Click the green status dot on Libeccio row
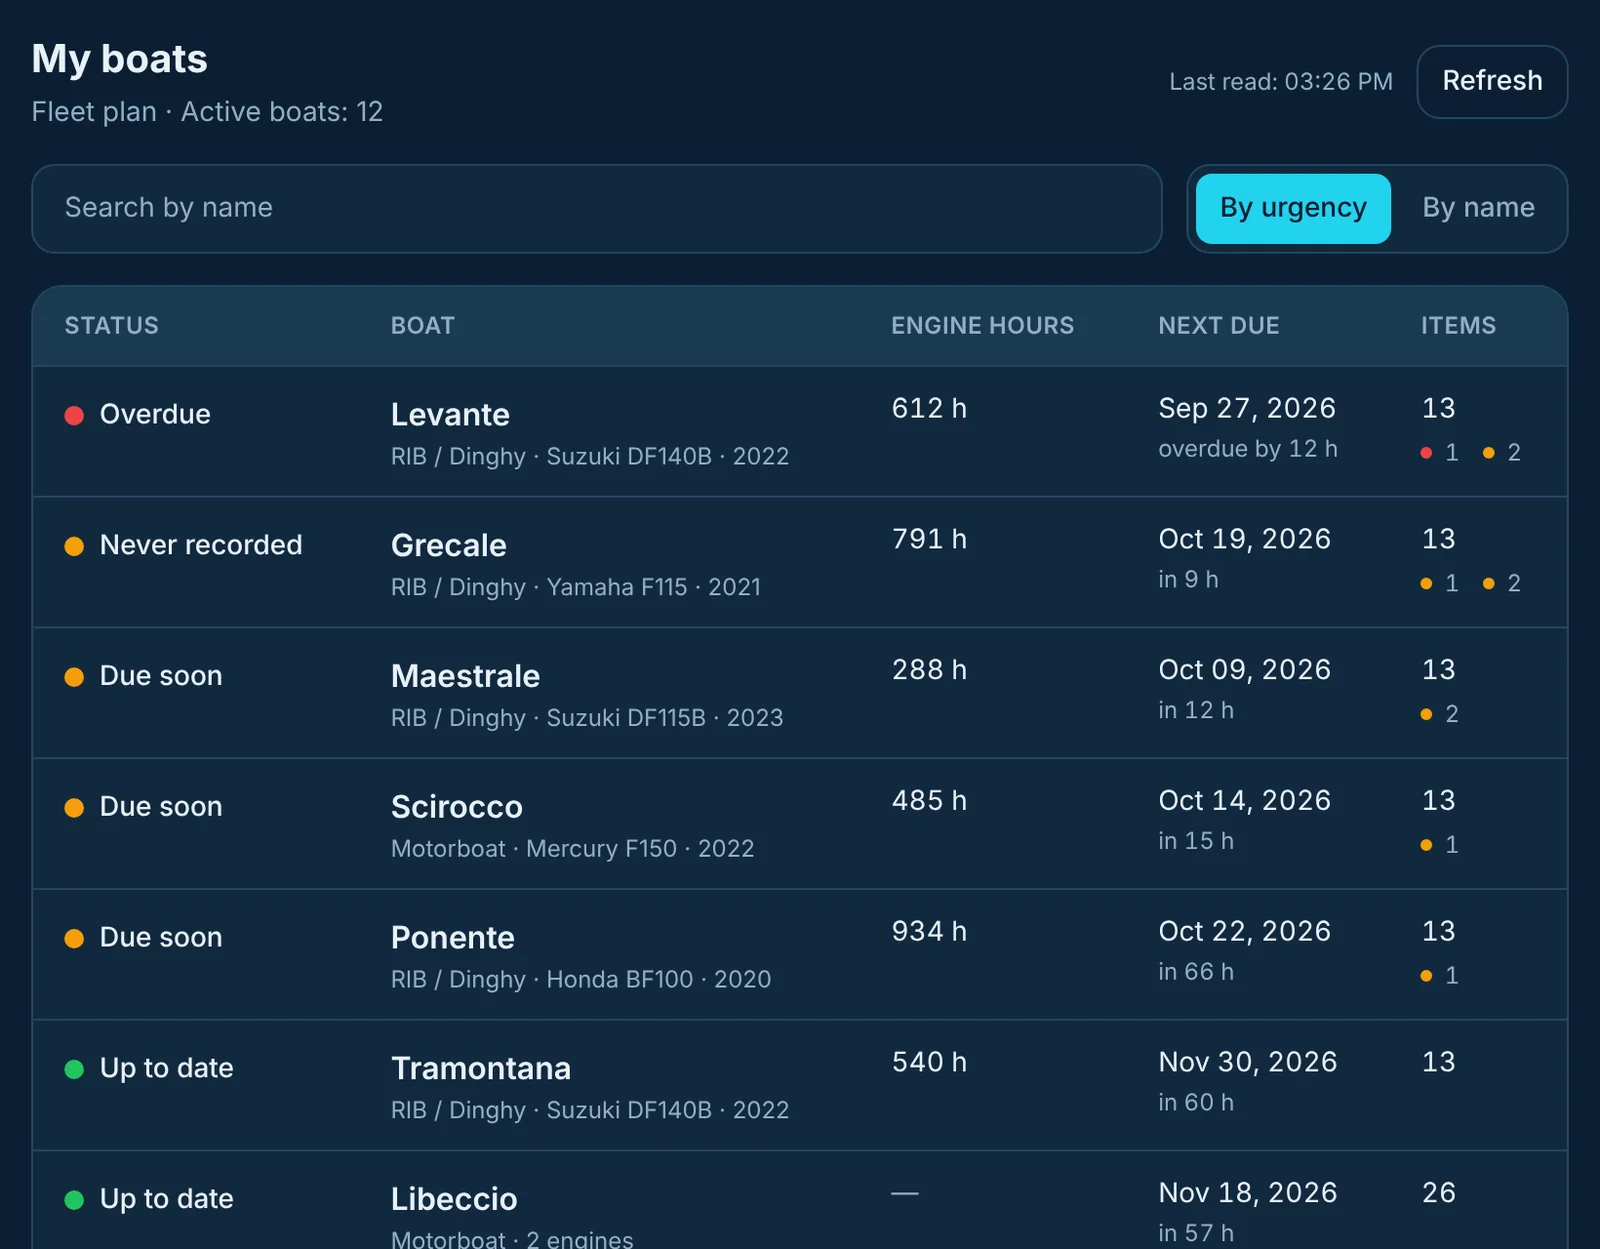The width and height of the screenshot is (1600, 1249). [74, 1200]
